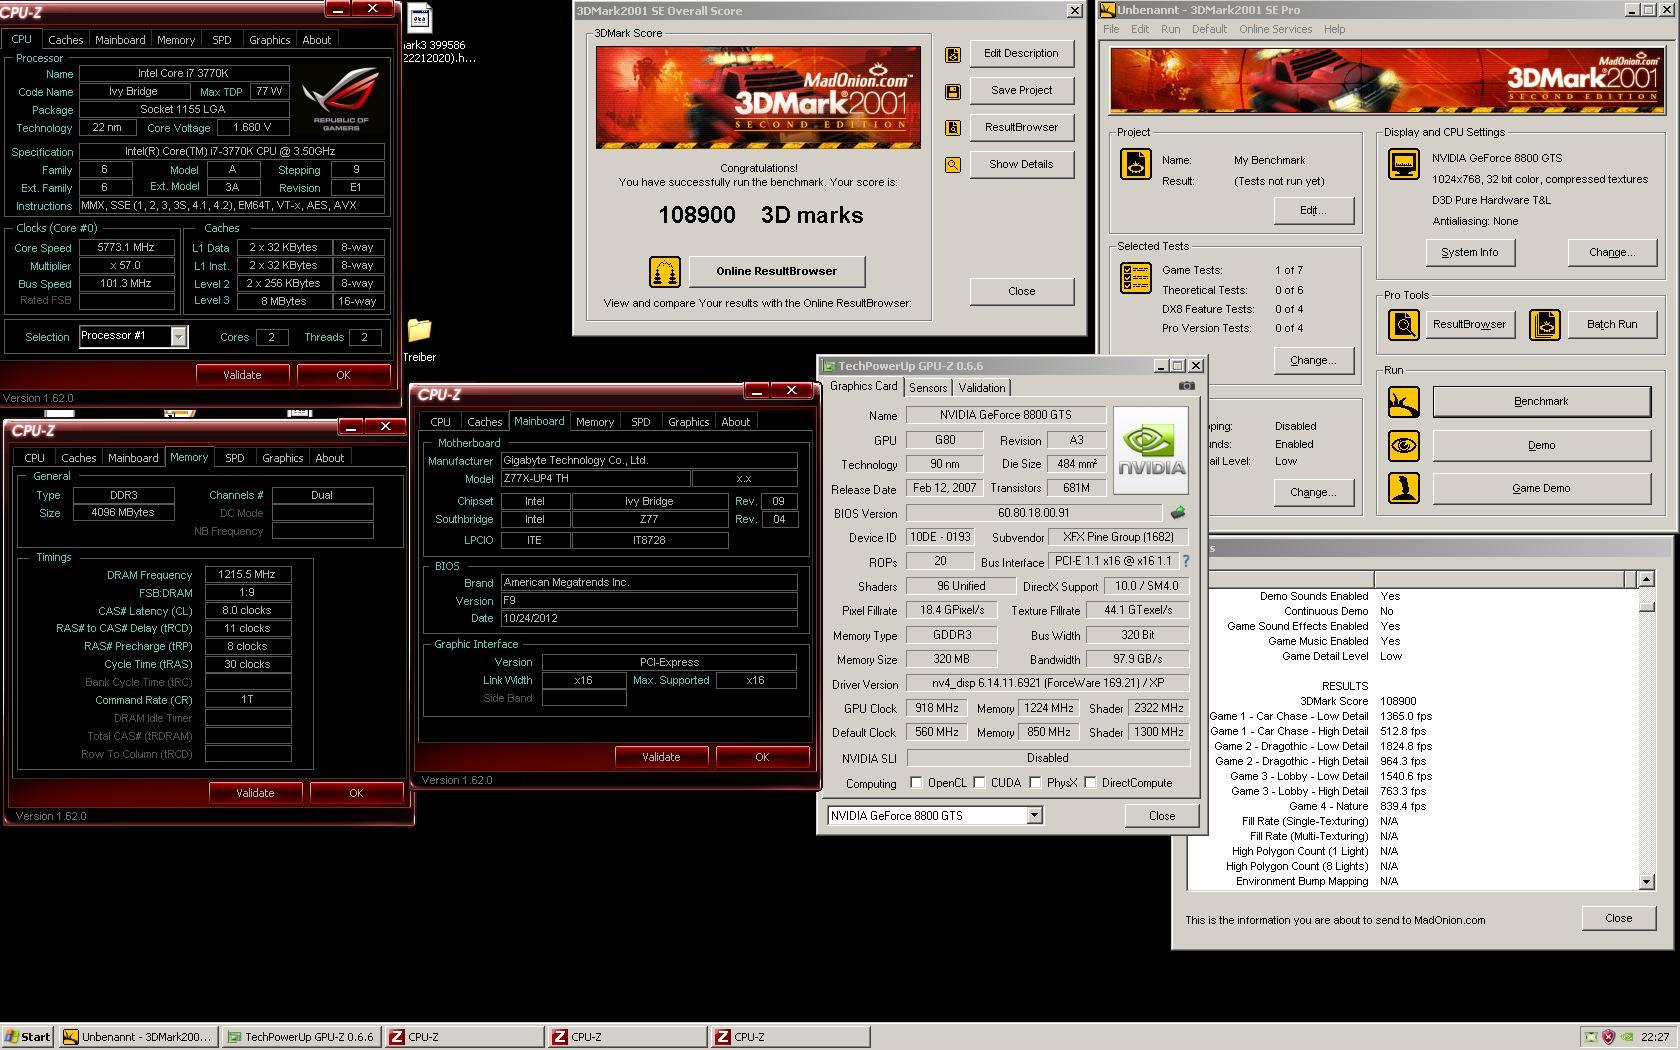Click the ROG logo in CPU-Z
Screen dimensions: 1680x1050
coord(341,99)
